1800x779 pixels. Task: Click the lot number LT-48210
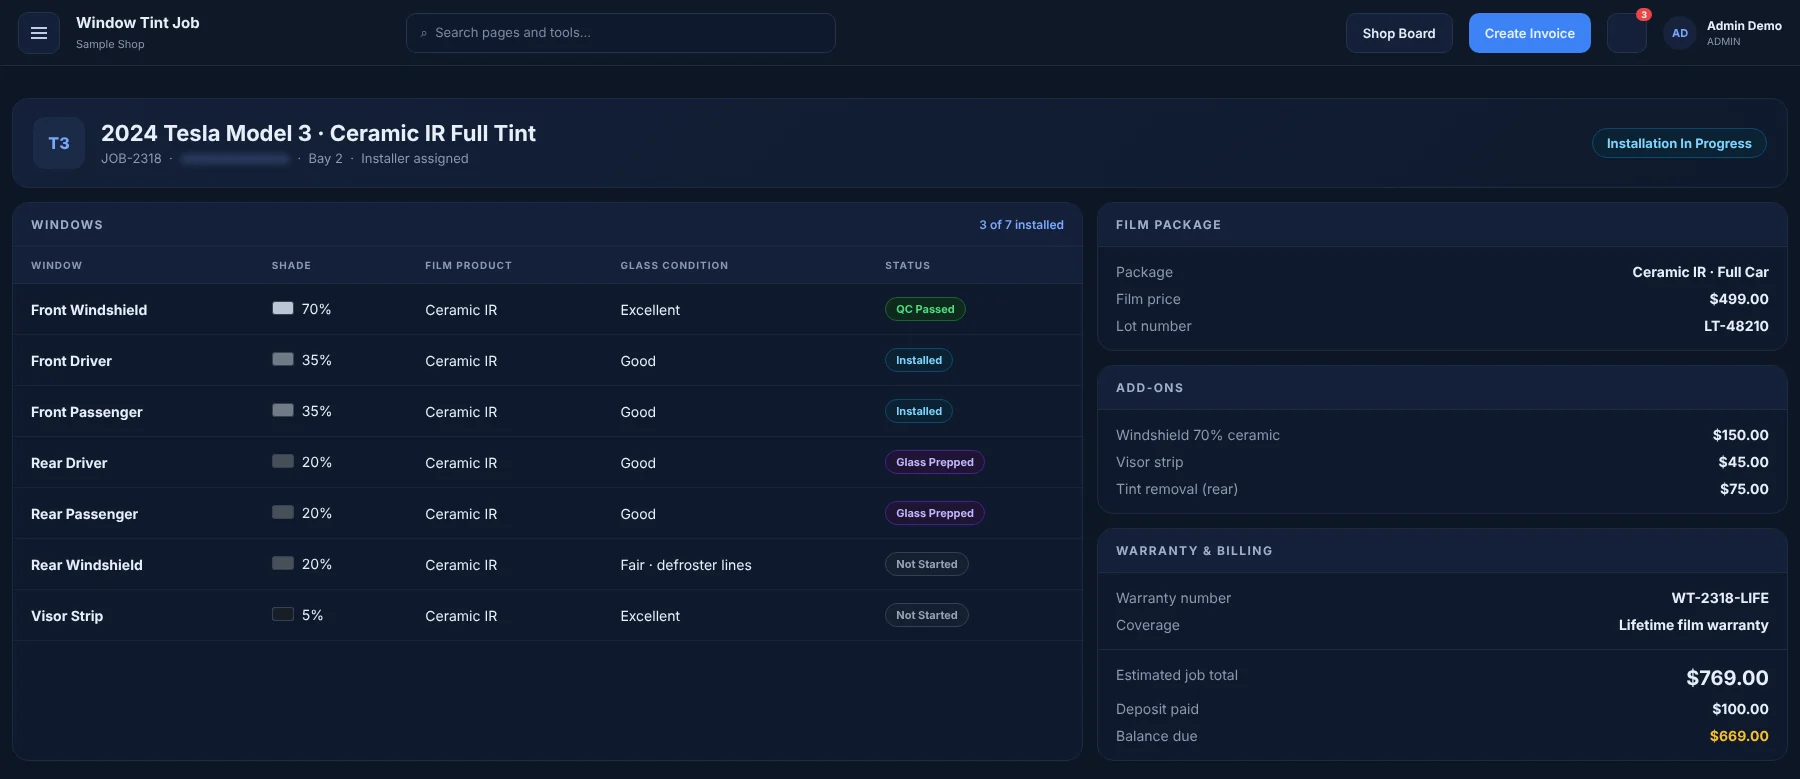pyautogui.click(x=1736, y=326)
